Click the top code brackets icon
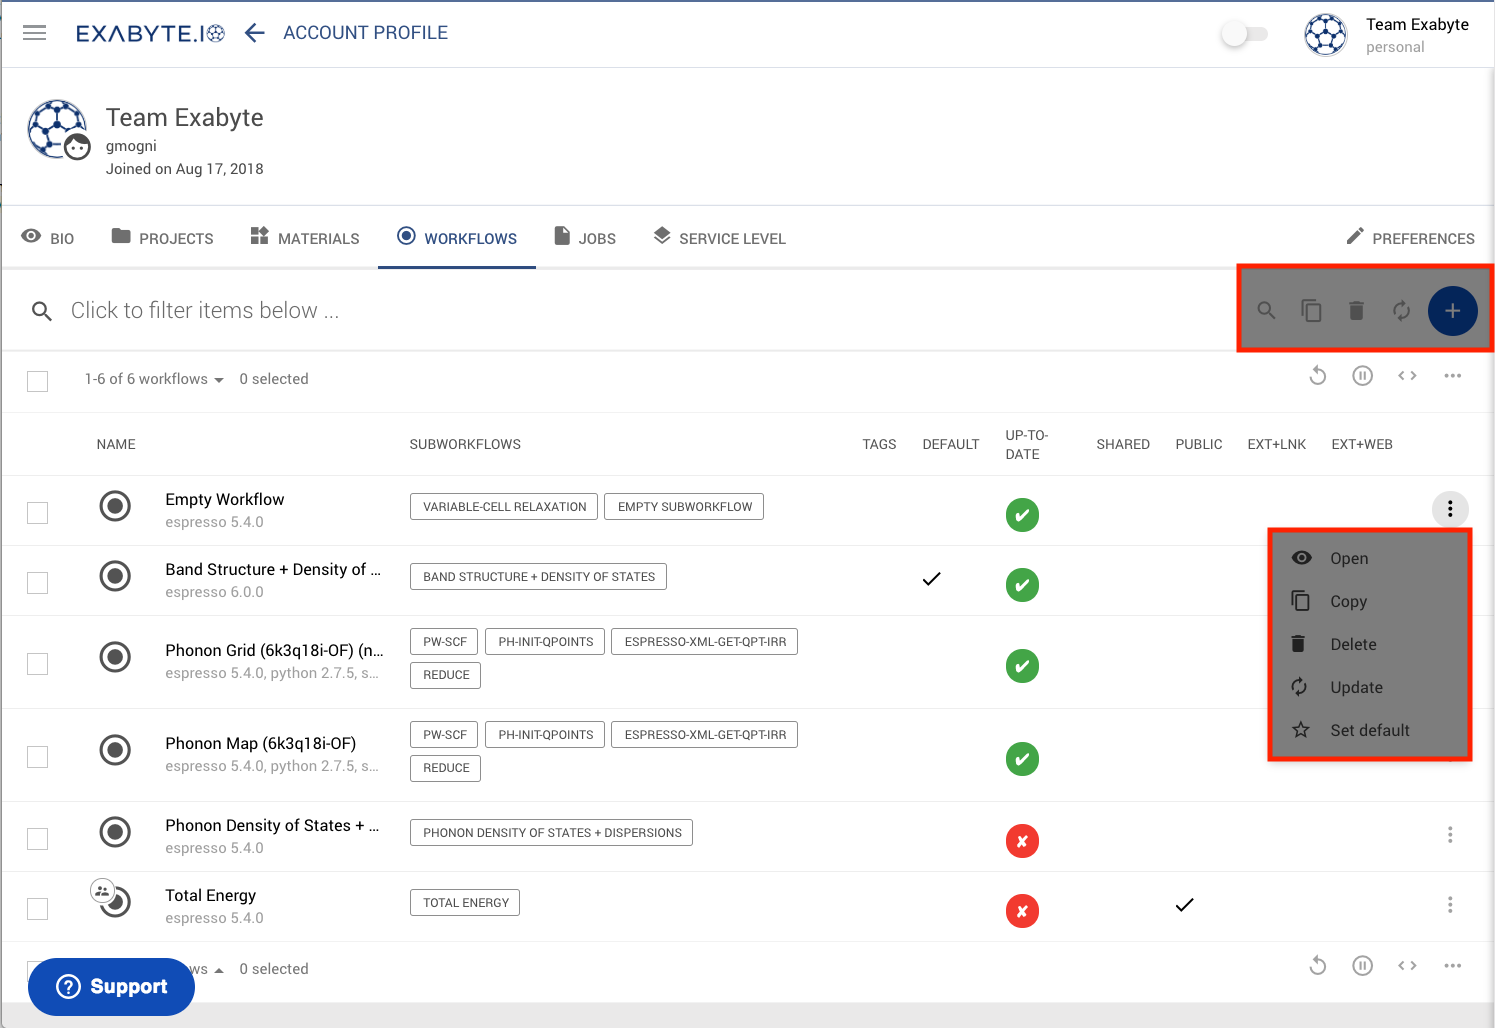 [1407, 376]
